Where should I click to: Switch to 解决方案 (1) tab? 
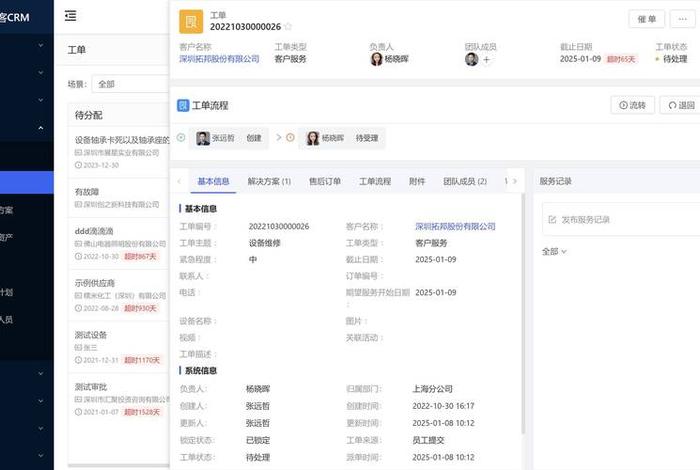click(x=269, y=181)
